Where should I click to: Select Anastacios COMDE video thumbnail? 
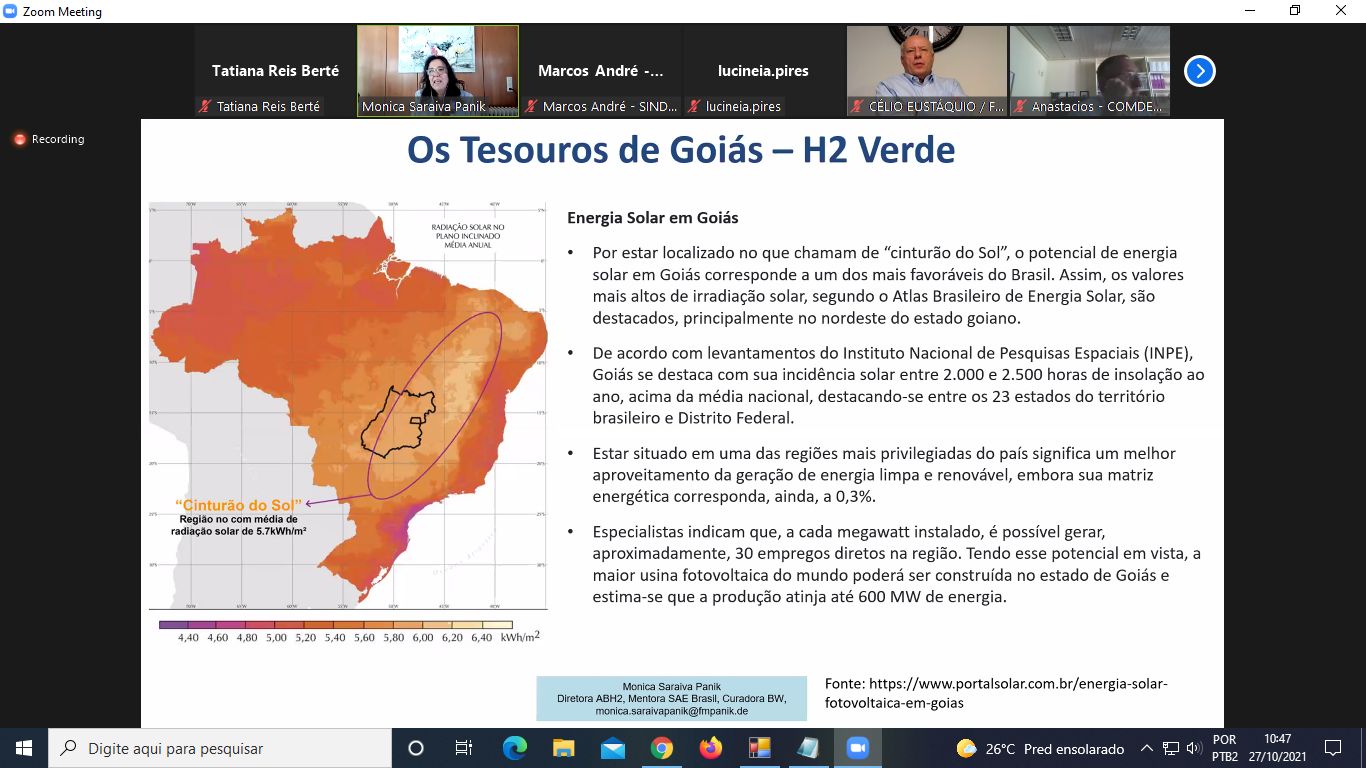tap(1090, 71)
